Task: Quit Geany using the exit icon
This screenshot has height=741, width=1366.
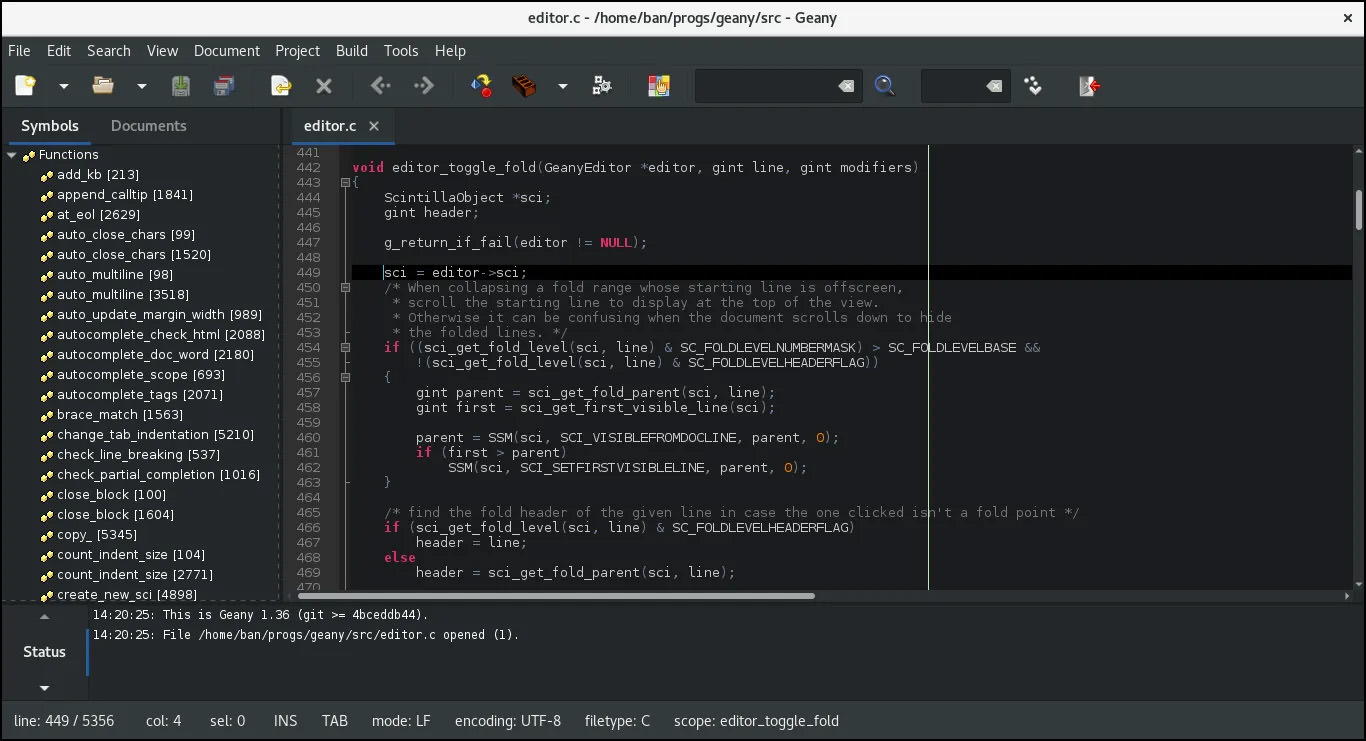Action: 1089,86
